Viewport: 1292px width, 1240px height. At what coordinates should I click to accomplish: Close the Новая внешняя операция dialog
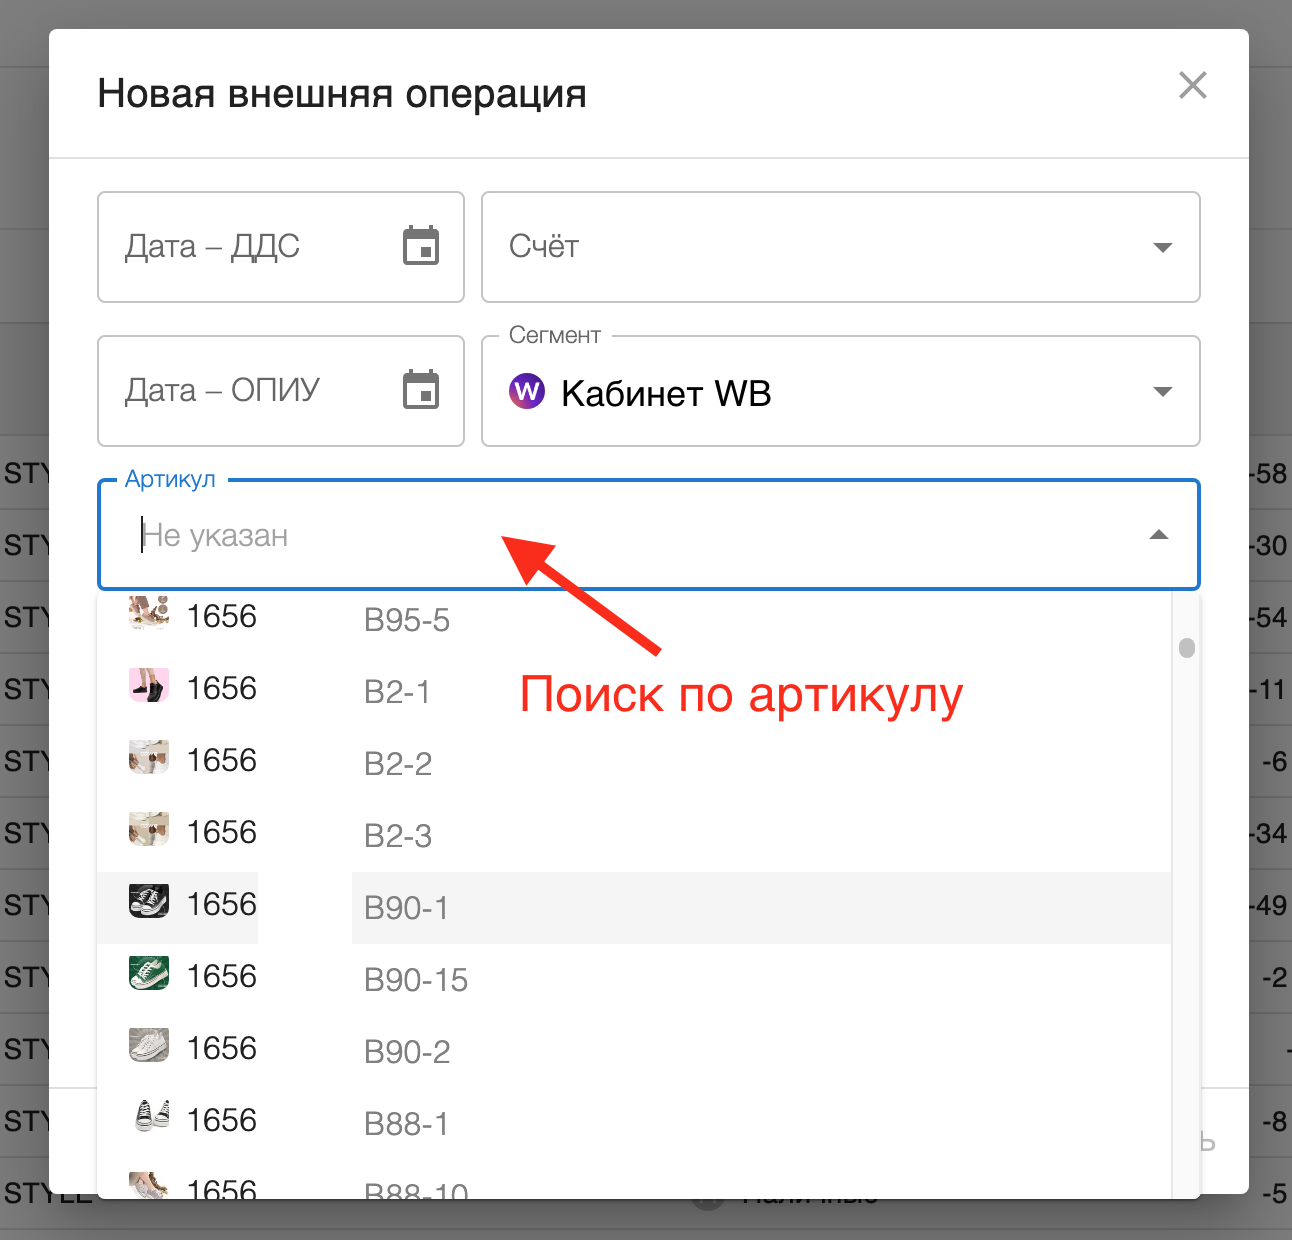point(1193,85)
